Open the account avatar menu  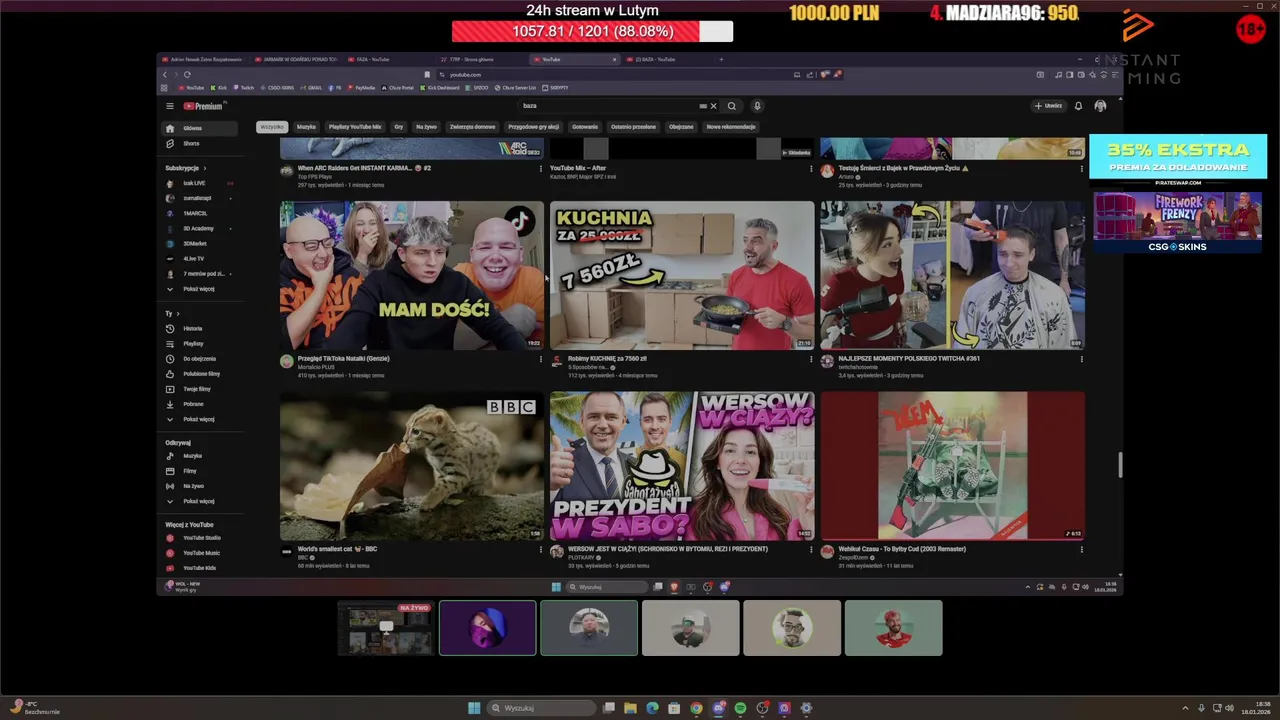click(x=1100, y=106)
